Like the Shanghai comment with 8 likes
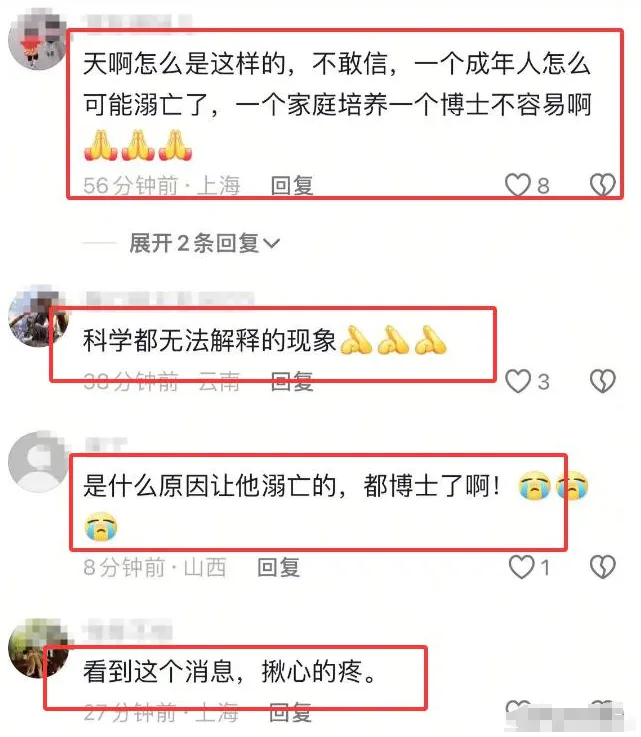This screenshot has width=641, height=737. (x=517, y=185)
